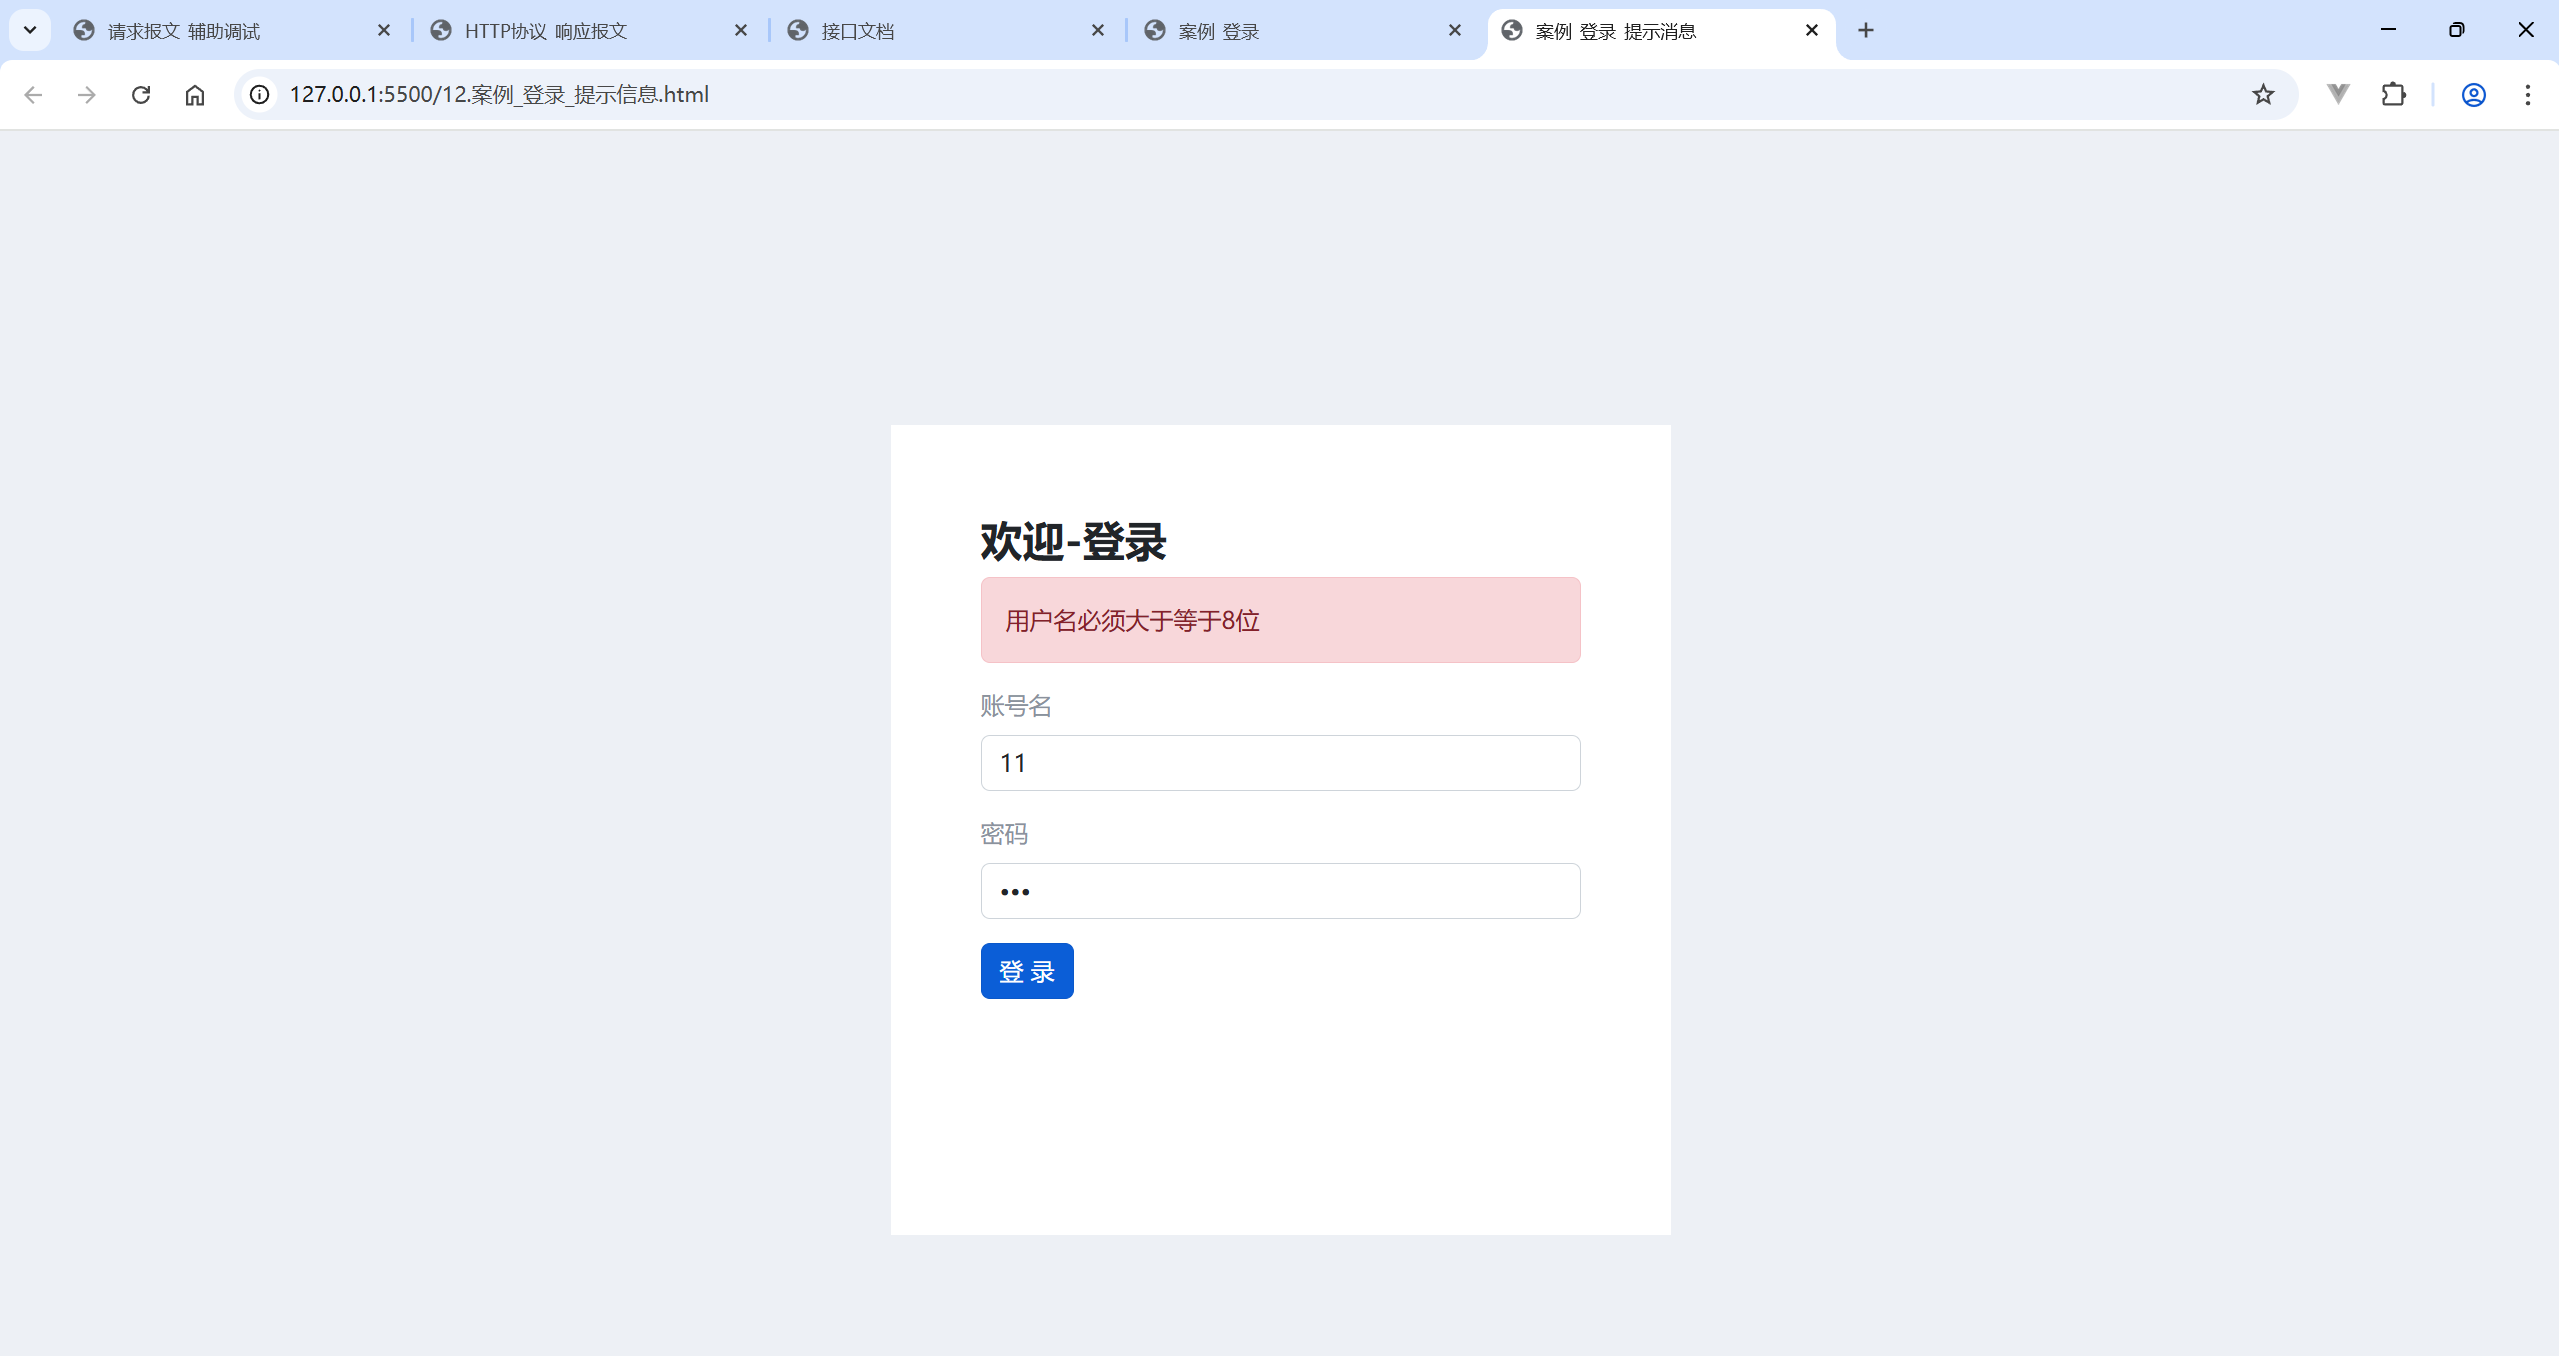Open the three-dot Chrome menu
2559x1356 pixels.
point(2527,94)
